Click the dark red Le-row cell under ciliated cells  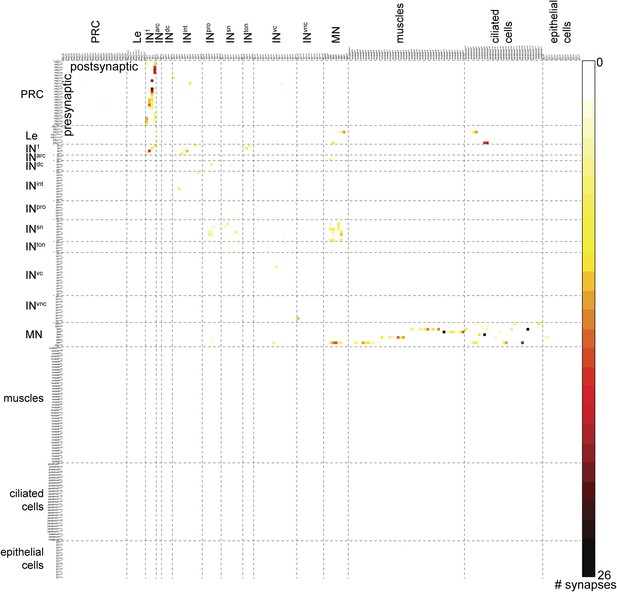pos(486,143)
